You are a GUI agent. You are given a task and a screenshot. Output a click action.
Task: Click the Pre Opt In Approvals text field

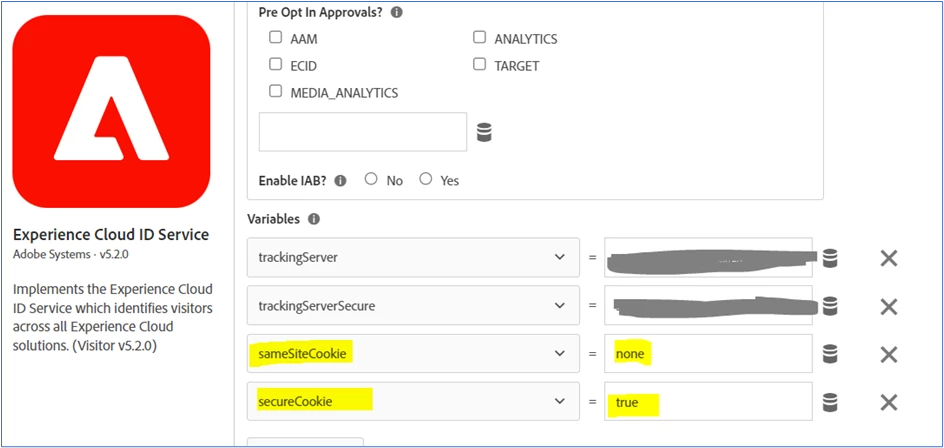pos(363,131)
